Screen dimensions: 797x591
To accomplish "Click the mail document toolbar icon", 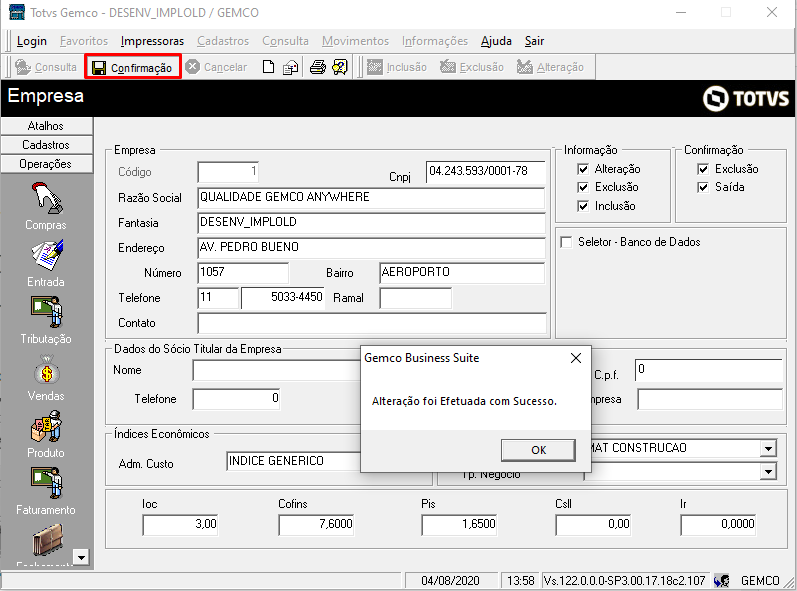I will tap(290, 67).
